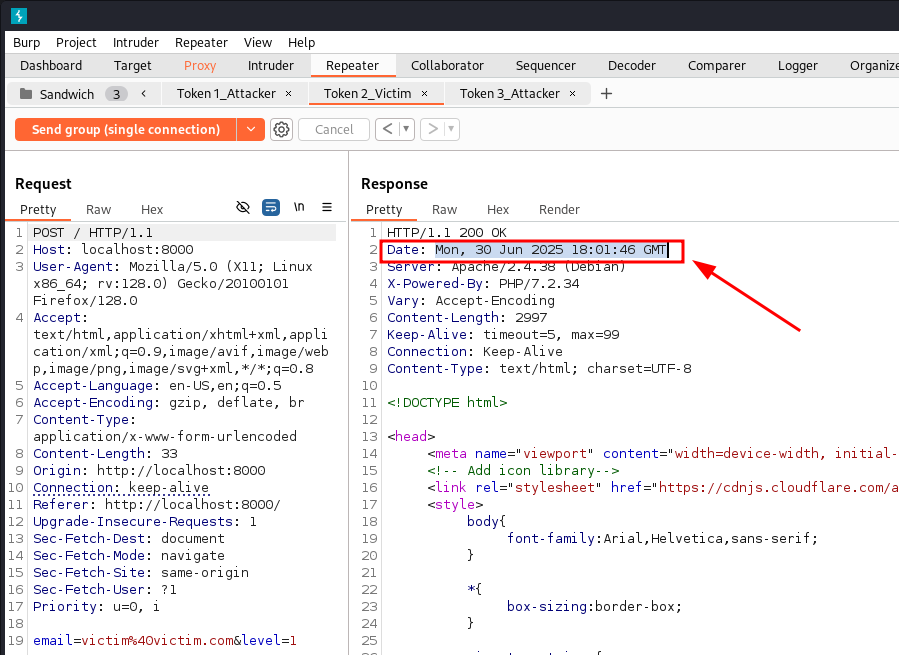
Task: Close the Token 1_Attacker tab
Action: point(288,93)
